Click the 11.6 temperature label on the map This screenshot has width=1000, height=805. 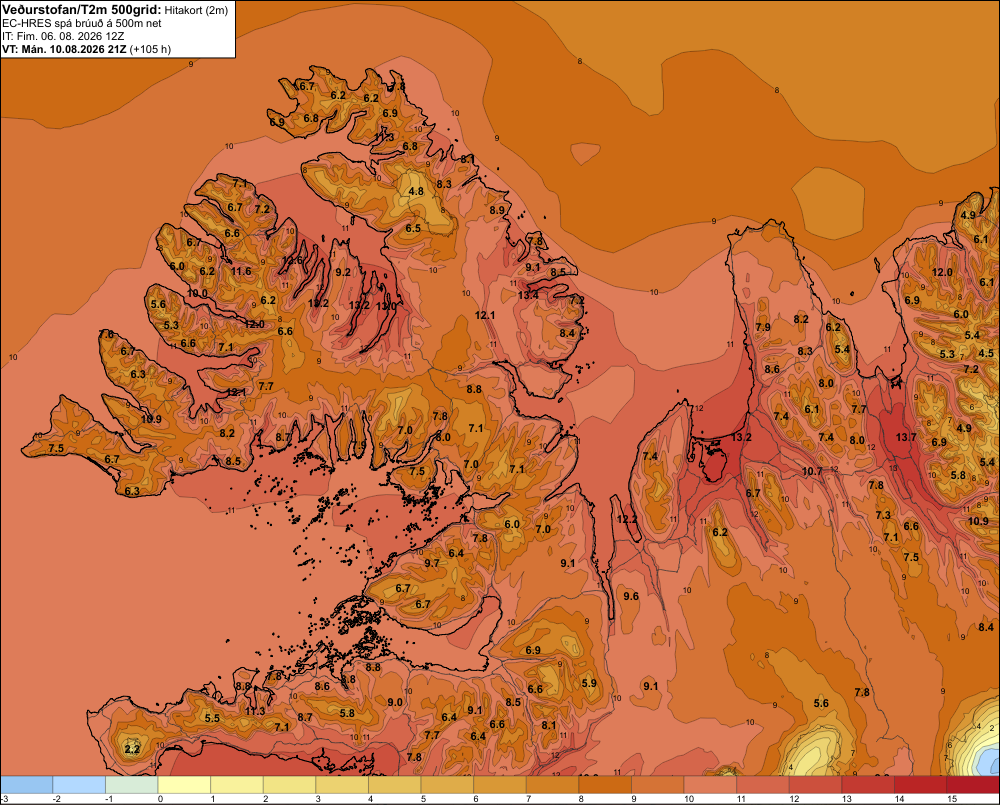[241, 271]
